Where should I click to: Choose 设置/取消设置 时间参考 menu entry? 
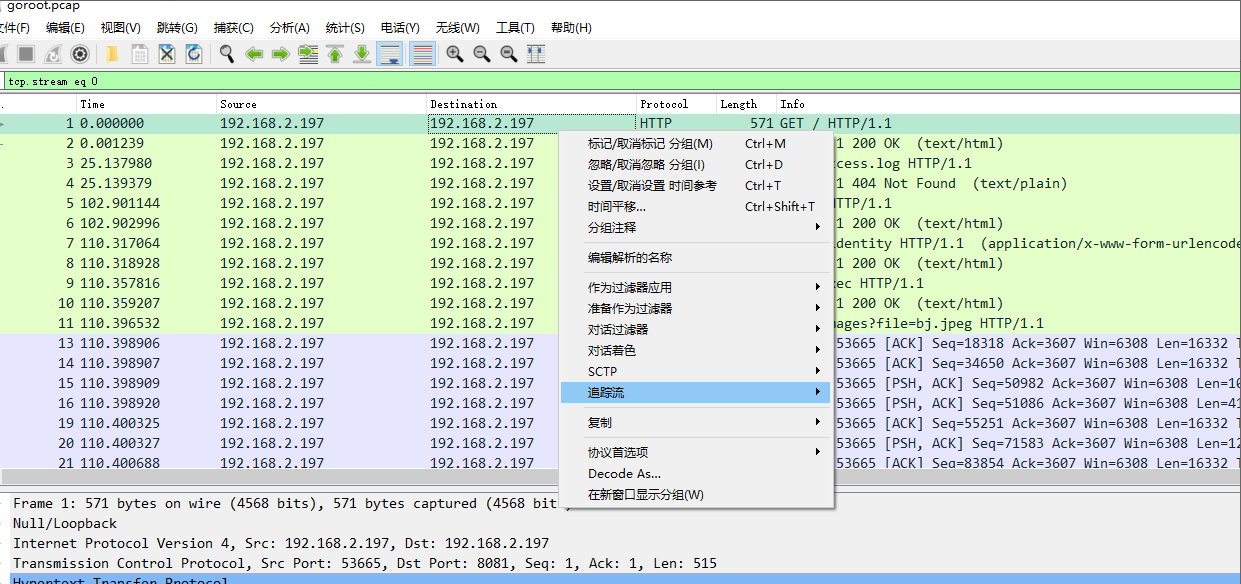pos(697,186)
